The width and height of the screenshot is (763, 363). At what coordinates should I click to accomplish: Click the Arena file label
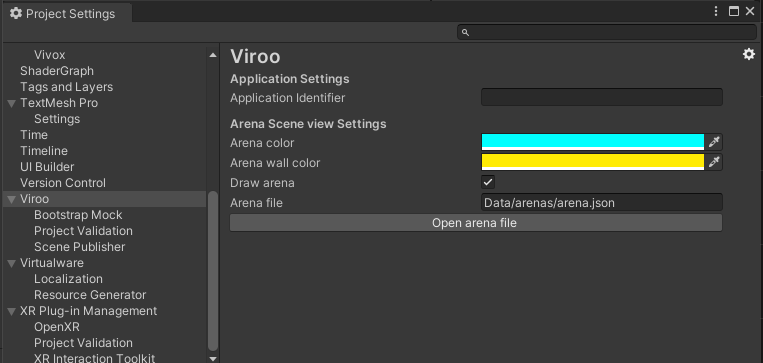[256, 202]
